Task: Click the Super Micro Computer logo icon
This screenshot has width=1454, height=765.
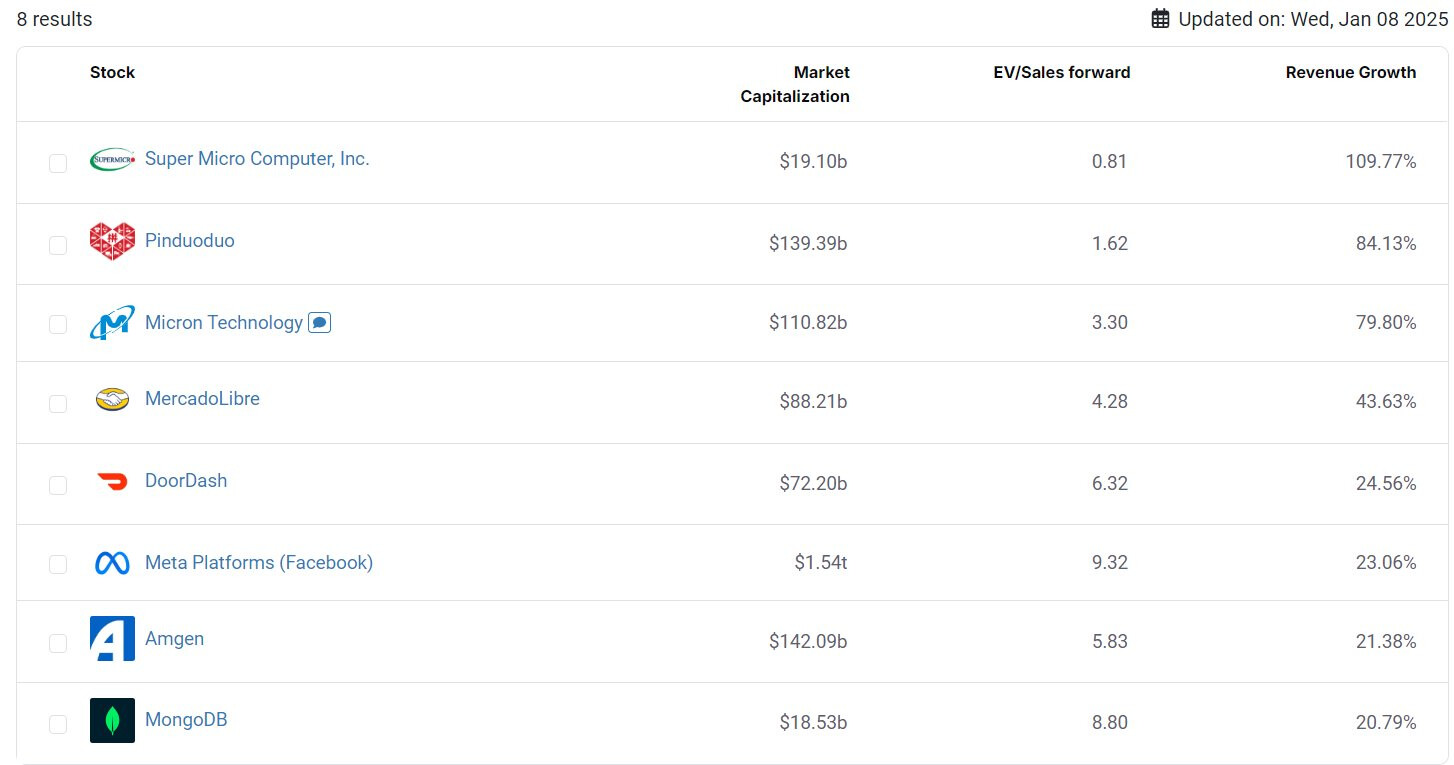Action: click(112, 160)
